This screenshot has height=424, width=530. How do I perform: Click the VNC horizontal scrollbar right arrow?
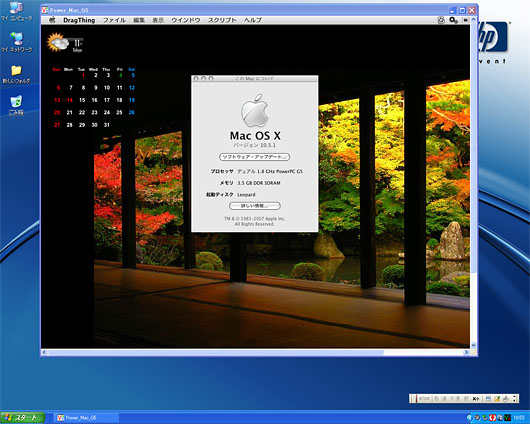click(466, 352)
